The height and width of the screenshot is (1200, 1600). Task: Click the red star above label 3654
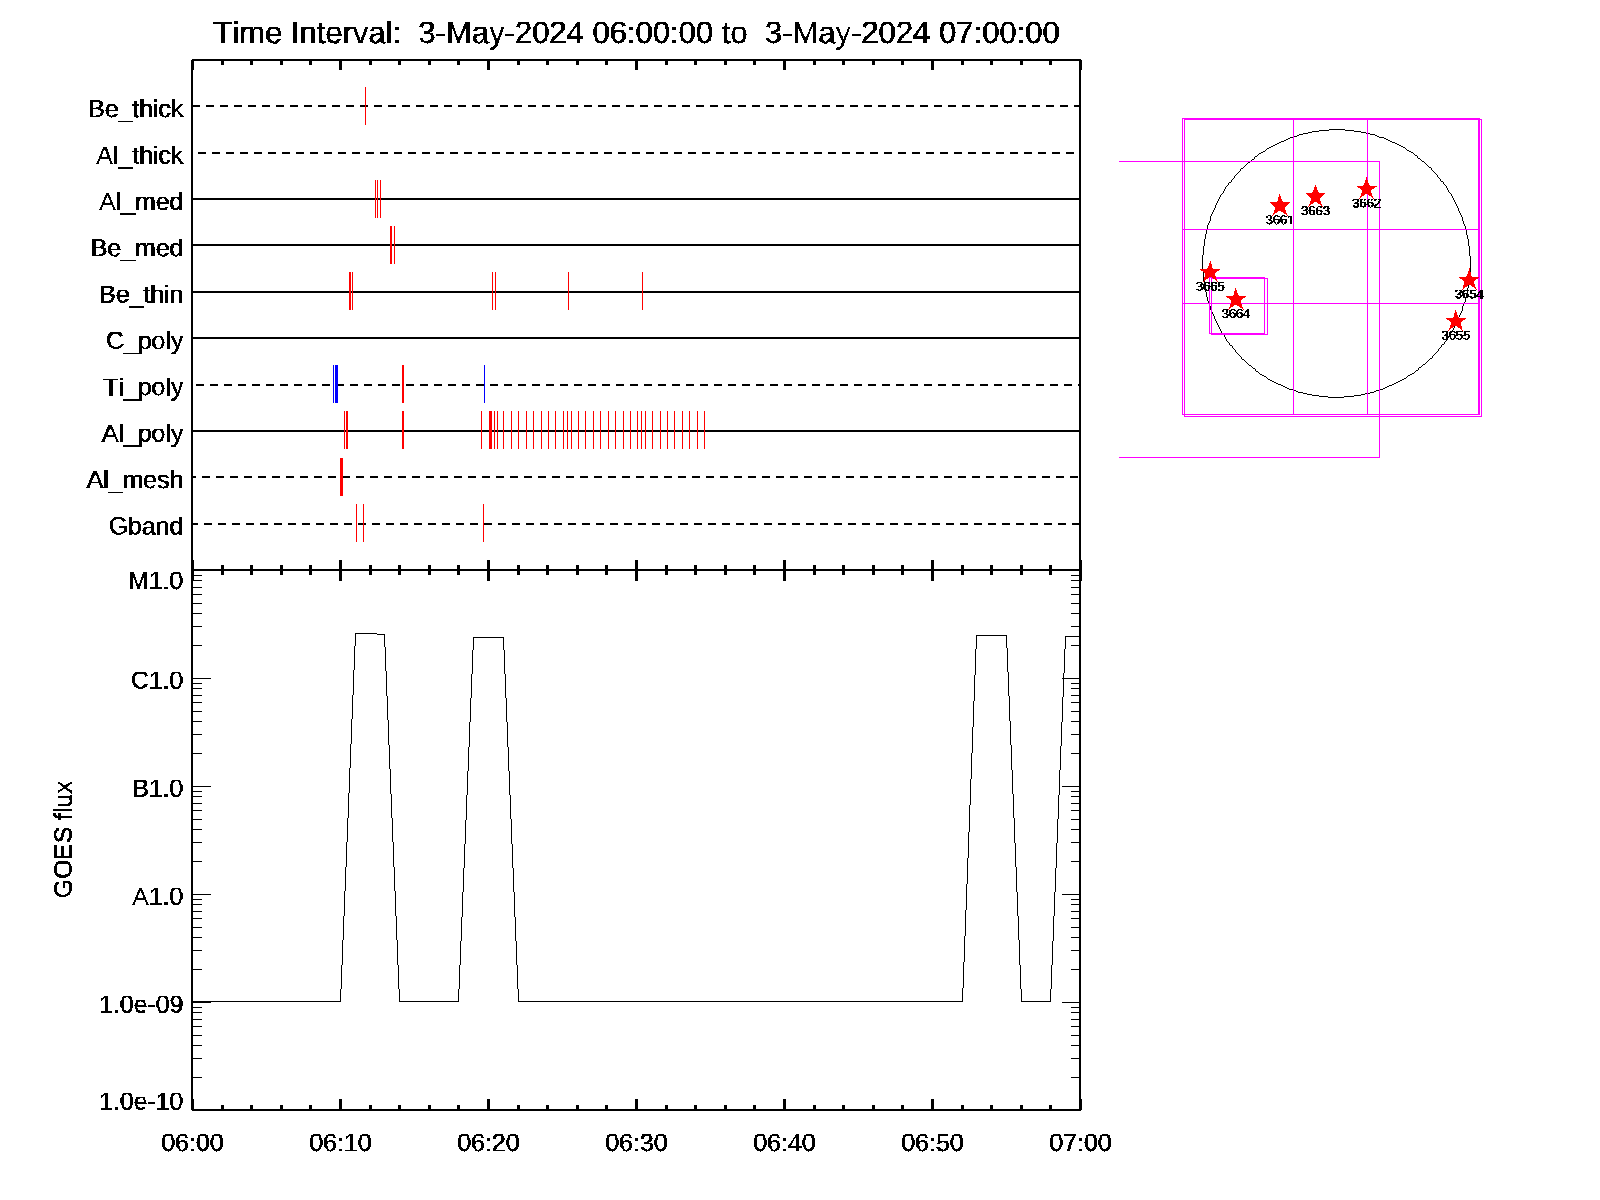pos(1468,281)
